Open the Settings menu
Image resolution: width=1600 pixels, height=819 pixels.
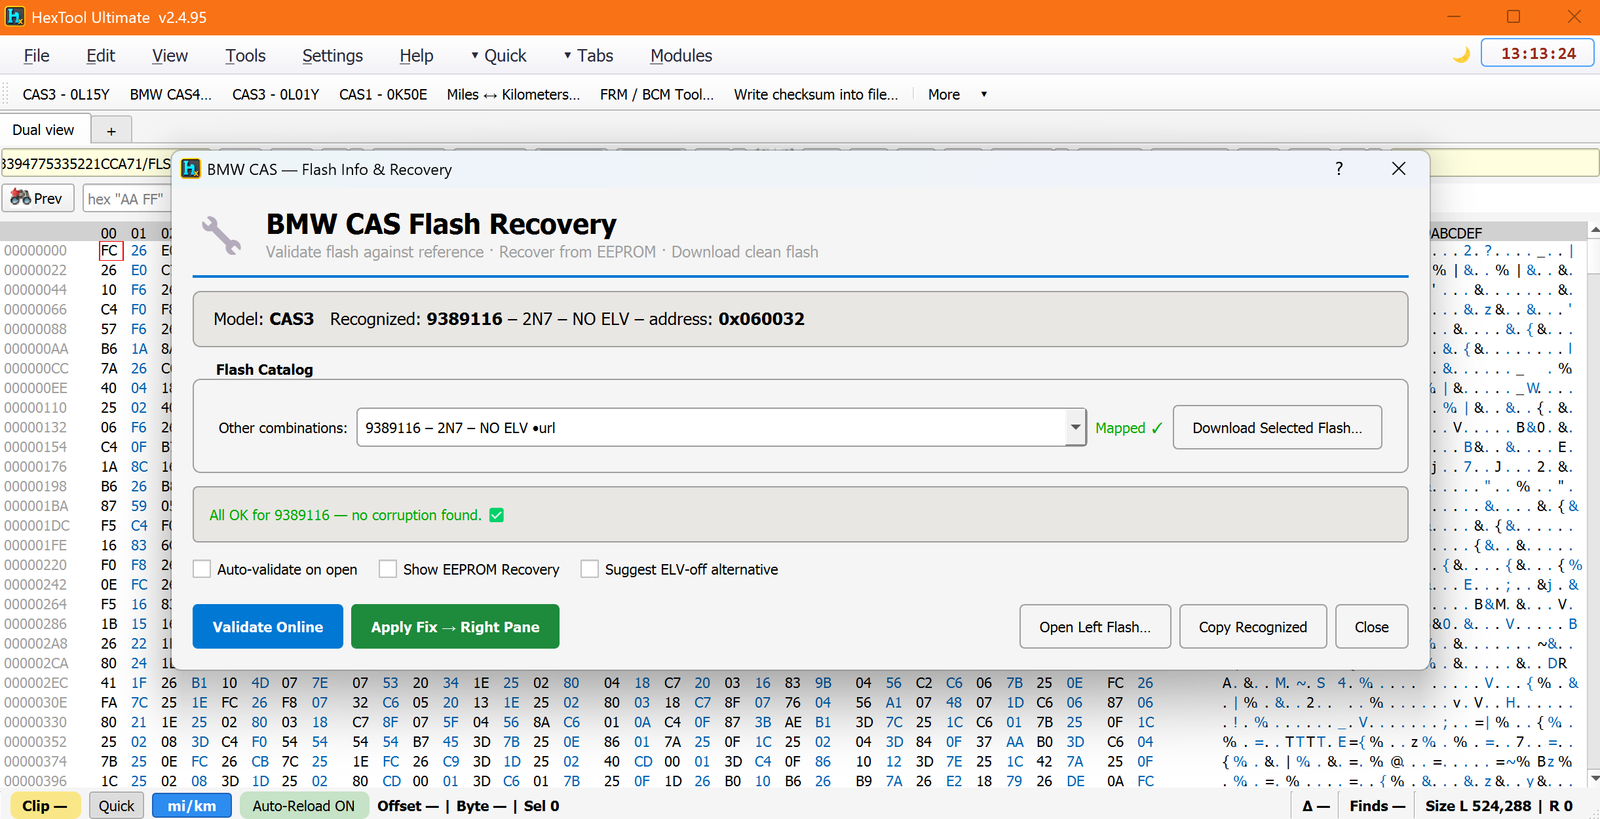pyautogui.click(x=332, y=56)
